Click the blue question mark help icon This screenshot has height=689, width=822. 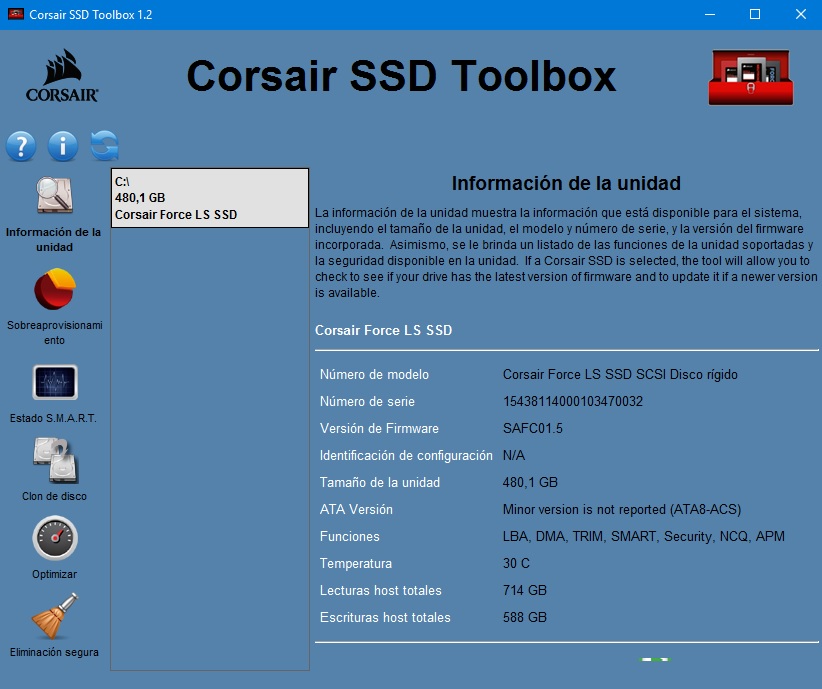tap(21, 146)
